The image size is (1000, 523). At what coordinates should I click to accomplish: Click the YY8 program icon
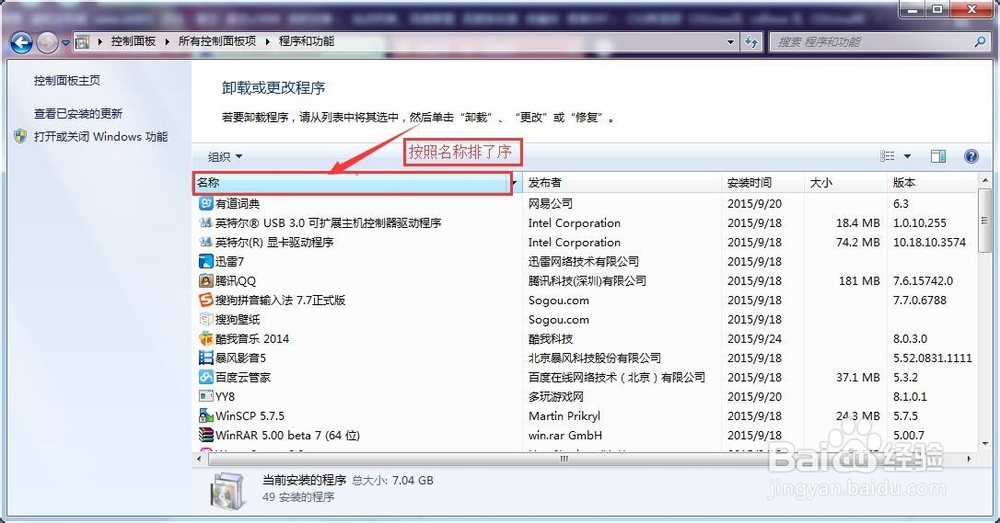tap(205, 396)
